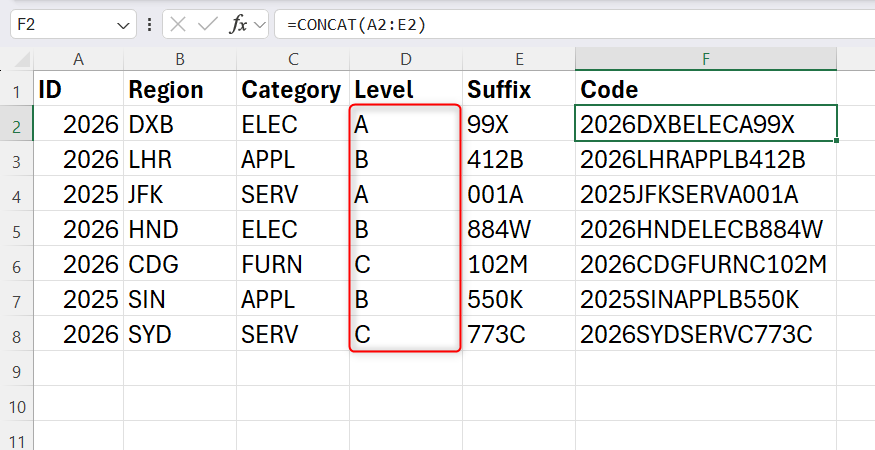The image size is (875, 450).
Task: Select suffix cell 884W
Action: (519, 228)
